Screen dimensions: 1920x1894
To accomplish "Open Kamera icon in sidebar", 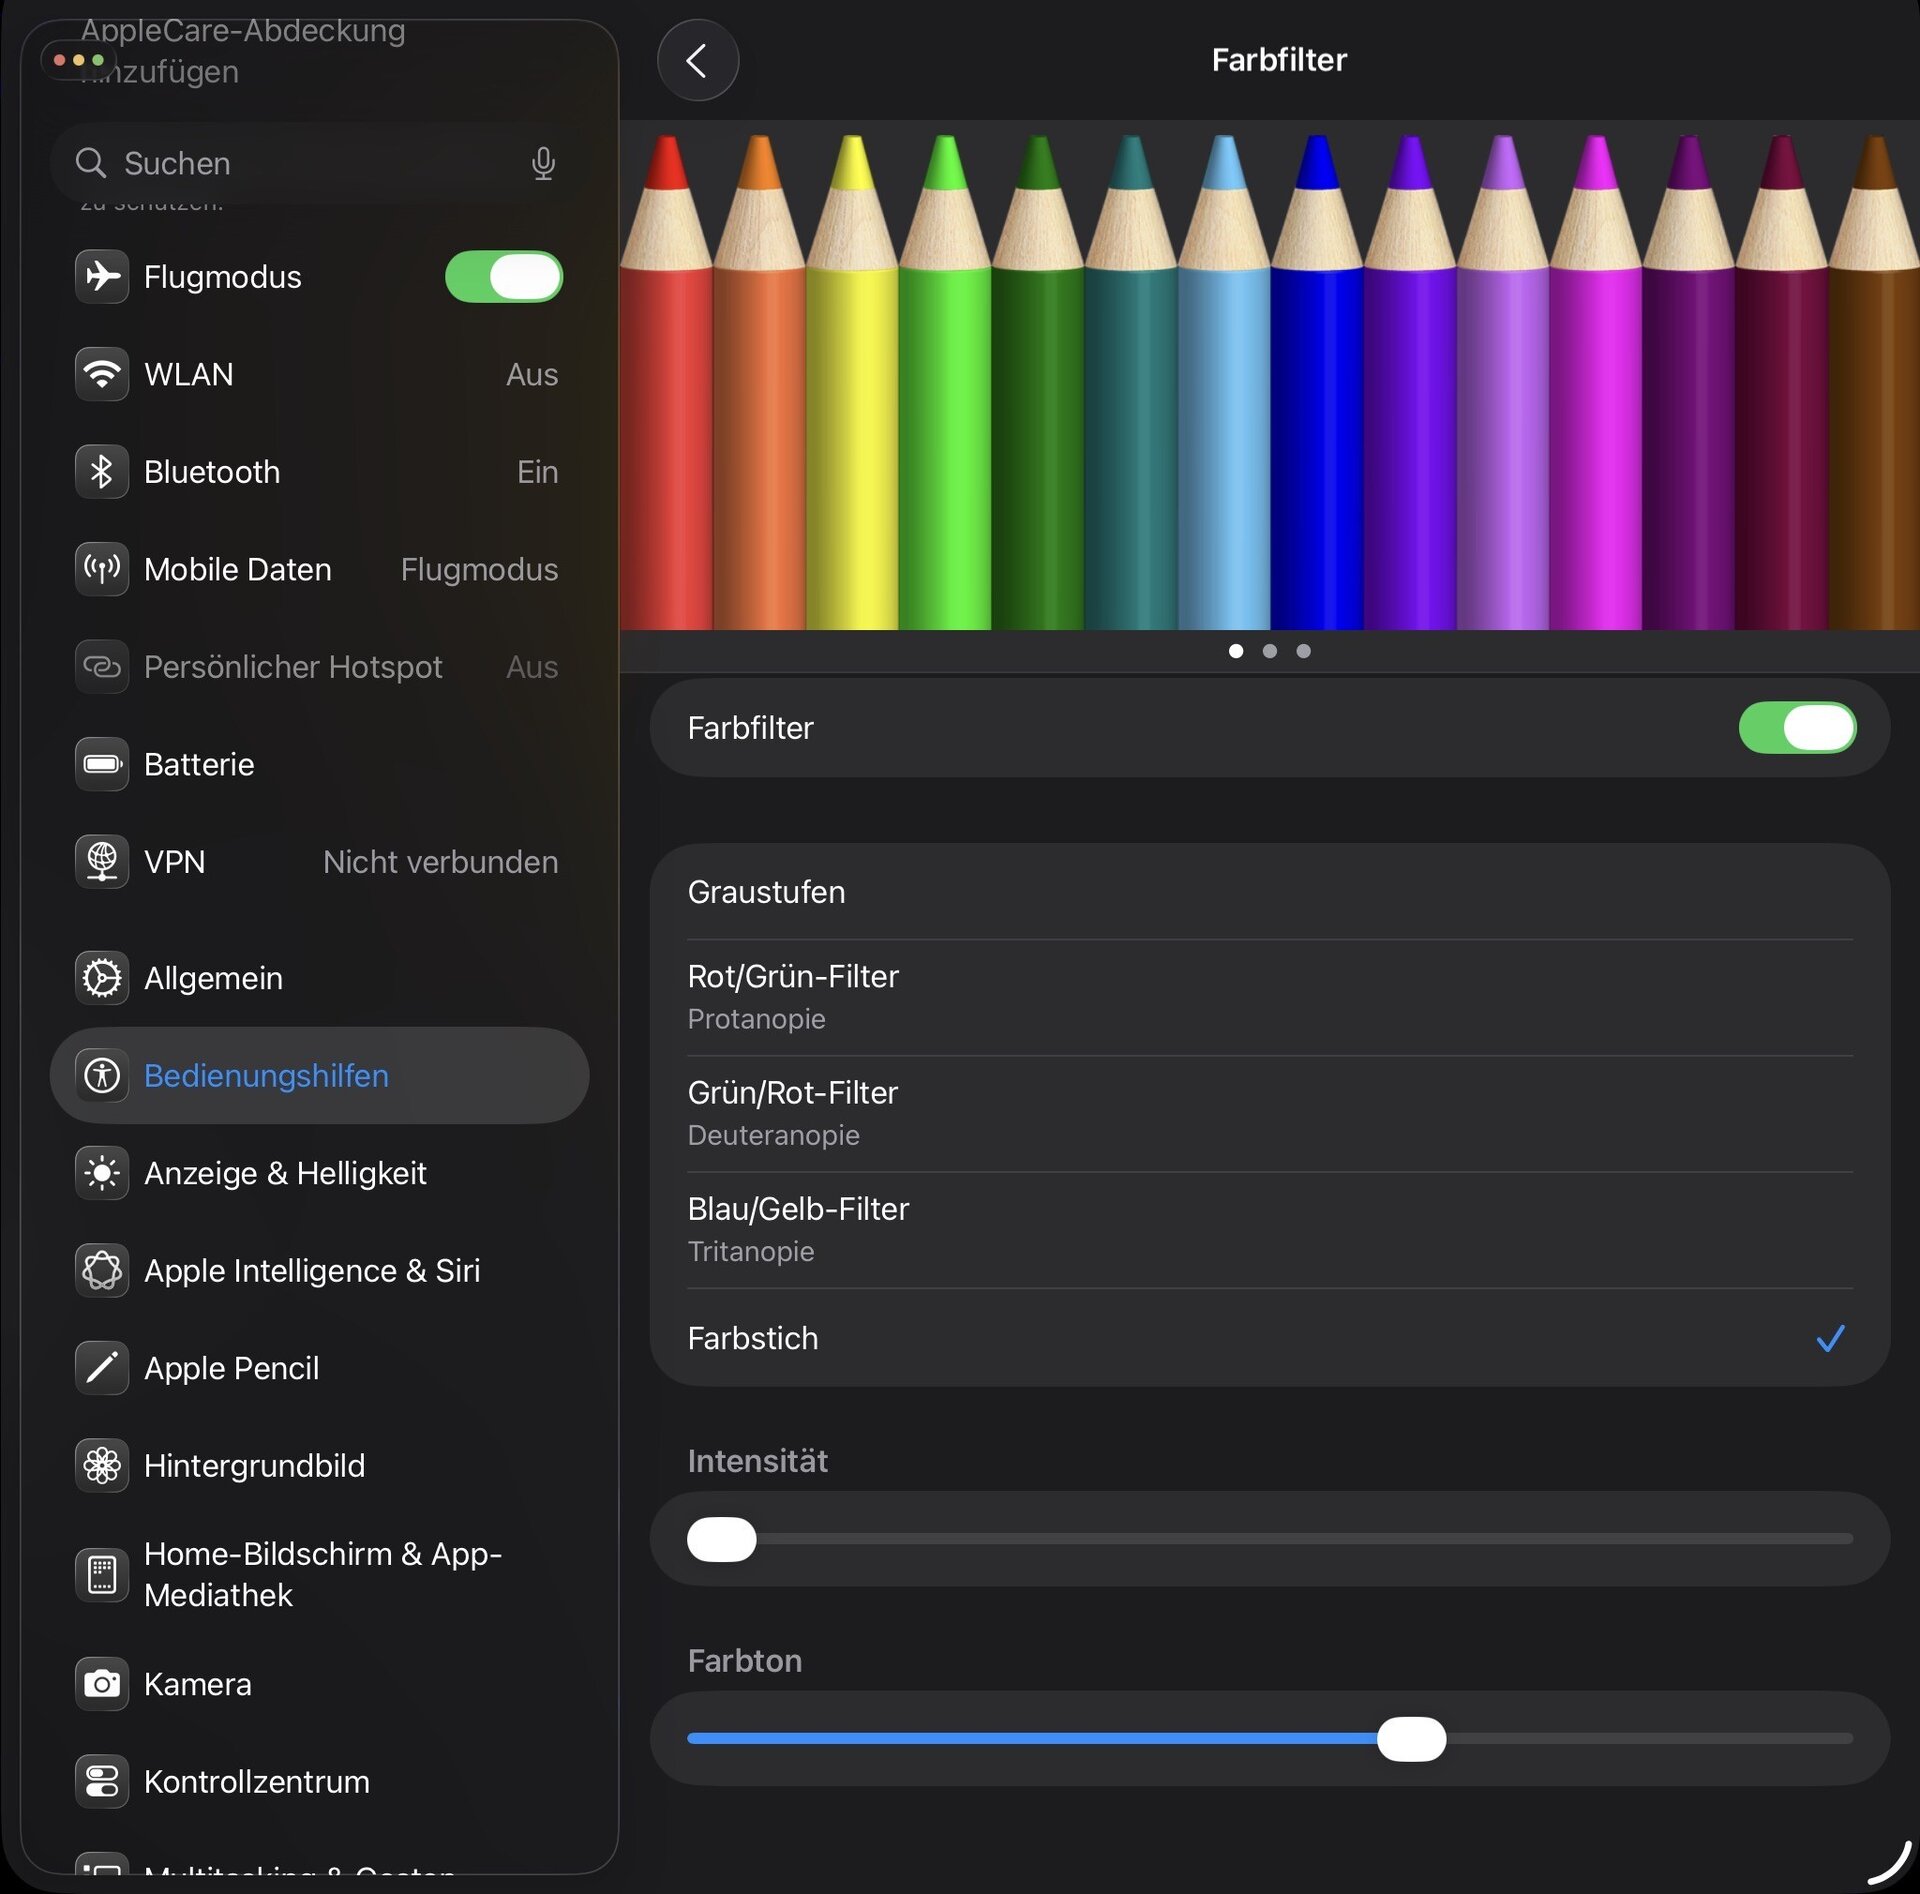I will [x=102, y=1684].
